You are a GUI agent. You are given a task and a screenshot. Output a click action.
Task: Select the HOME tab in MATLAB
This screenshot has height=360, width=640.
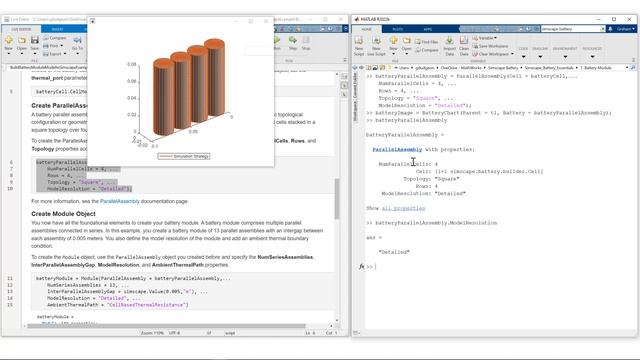point(367,29)
